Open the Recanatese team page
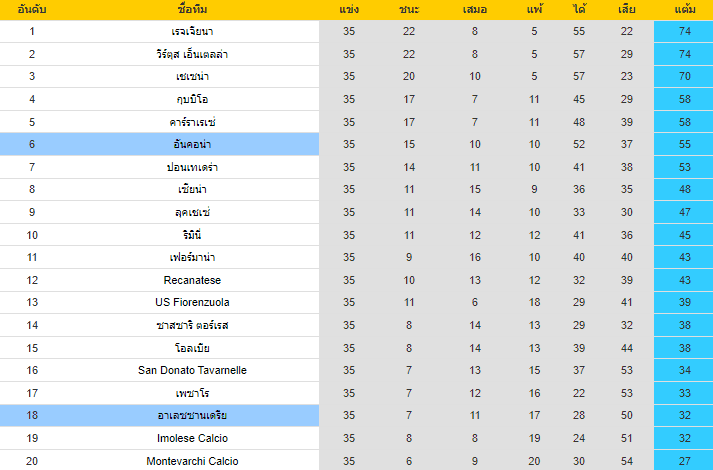The image size is (713, 470). click(x=192, y=280)
